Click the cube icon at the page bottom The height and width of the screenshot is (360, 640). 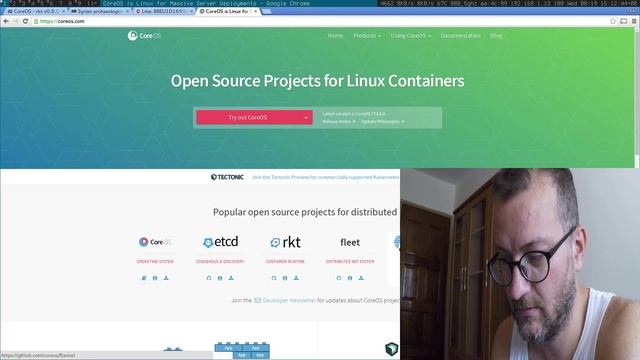click(391, 349)
